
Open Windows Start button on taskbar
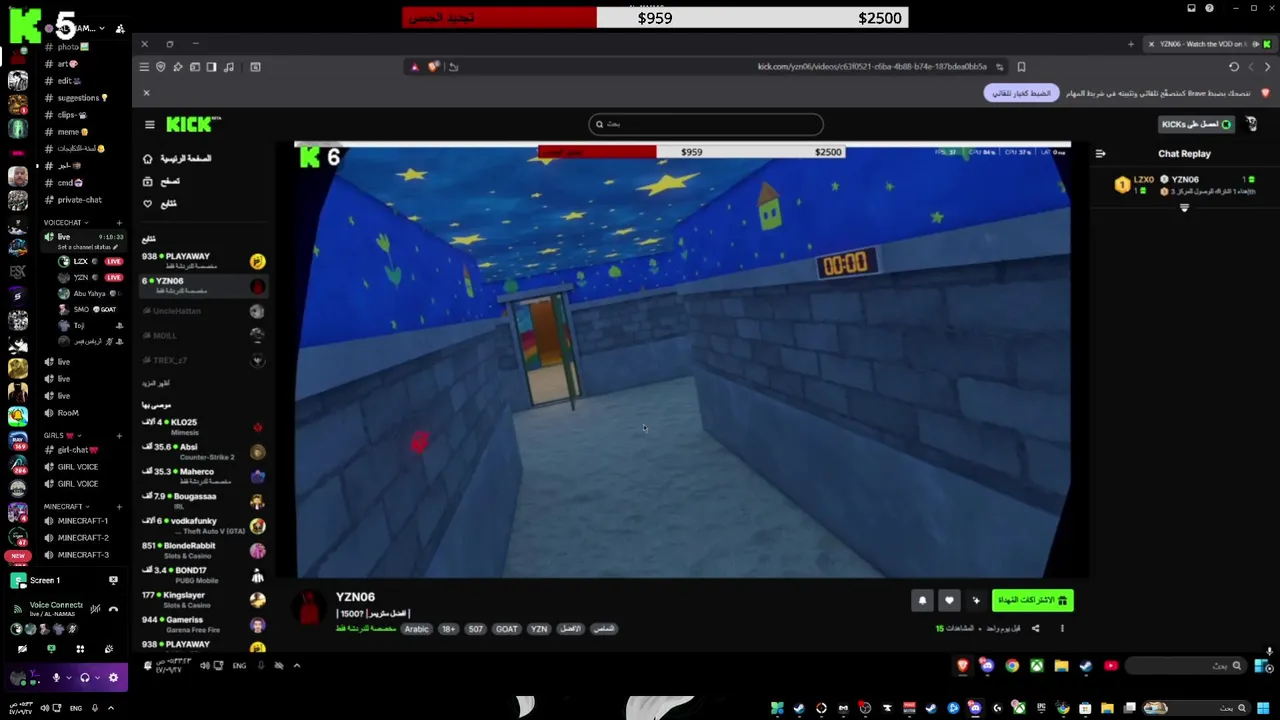[1263, 708]
